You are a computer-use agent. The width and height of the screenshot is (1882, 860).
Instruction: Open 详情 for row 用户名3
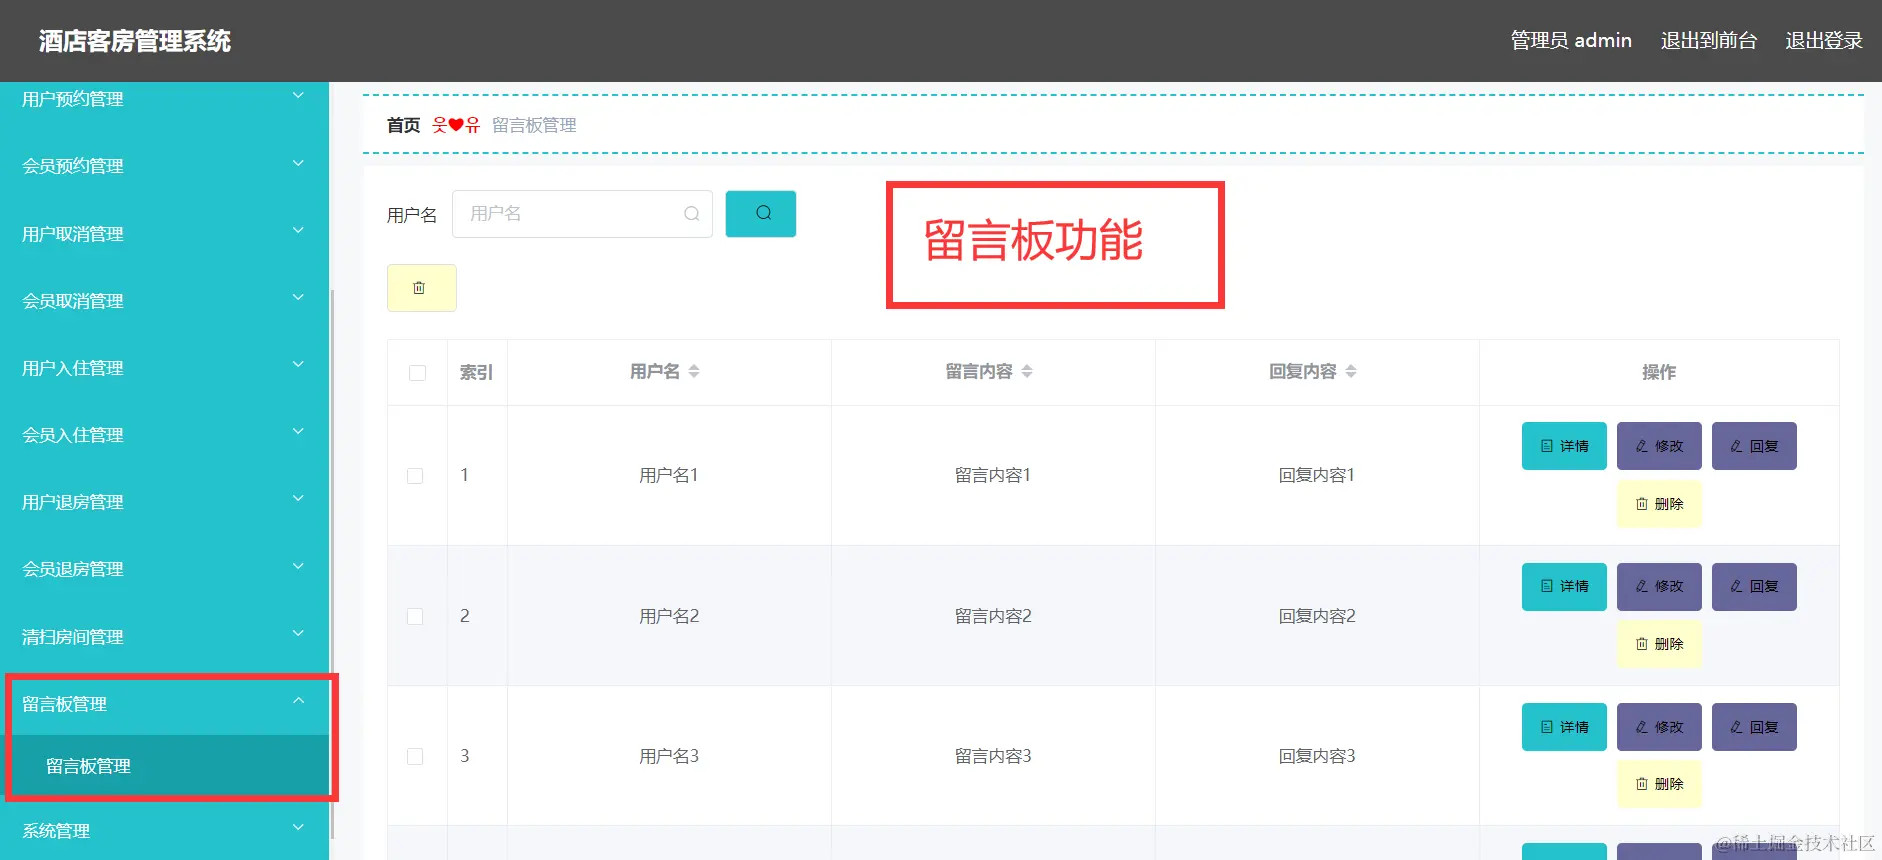(x=1564, y=727)
